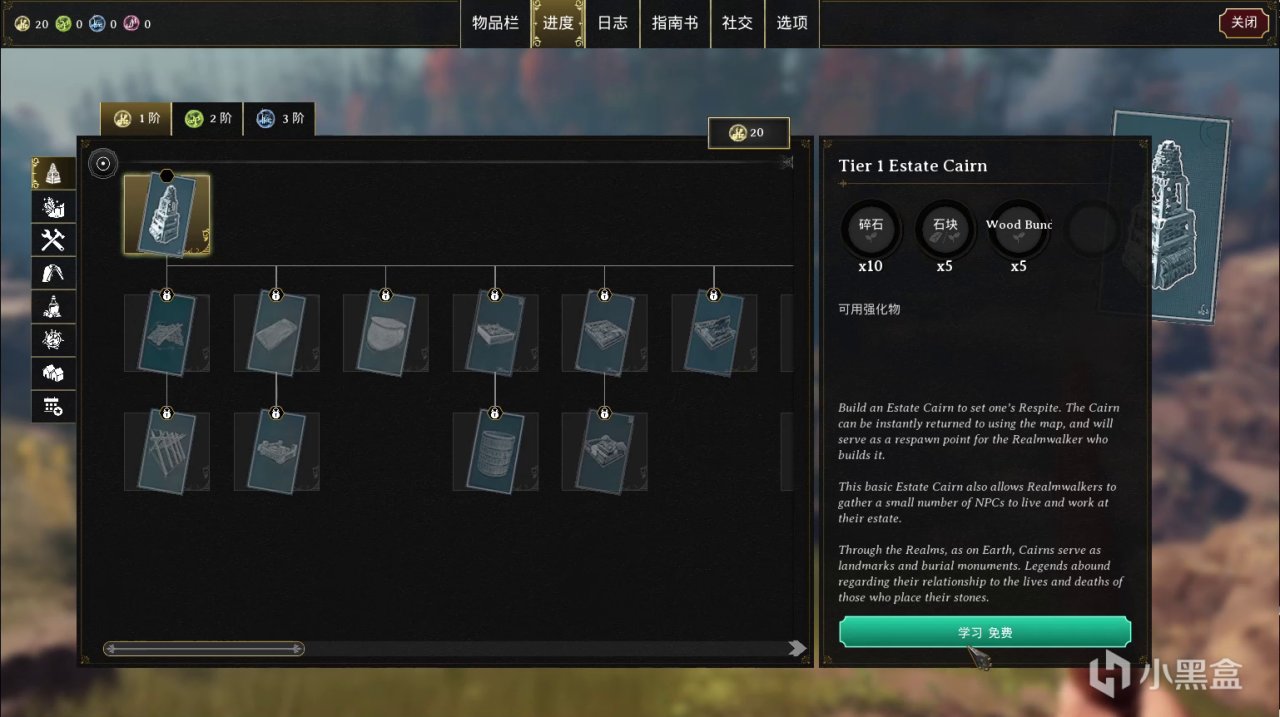
Task: Select the locked bowl-shaped item card
Action: tap(385, 333)
